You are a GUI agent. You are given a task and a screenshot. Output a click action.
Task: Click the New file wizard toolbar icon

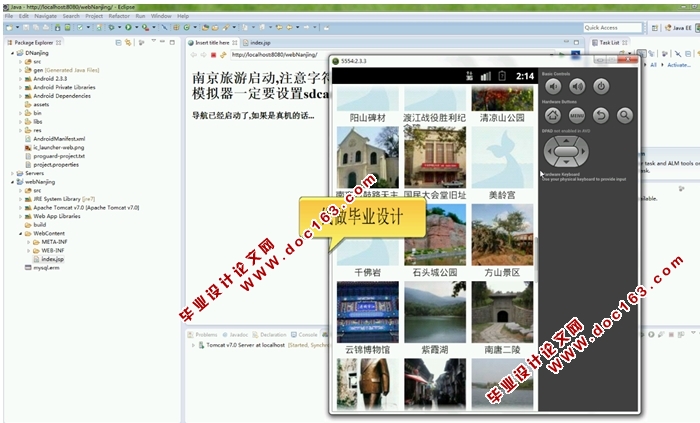9,28
